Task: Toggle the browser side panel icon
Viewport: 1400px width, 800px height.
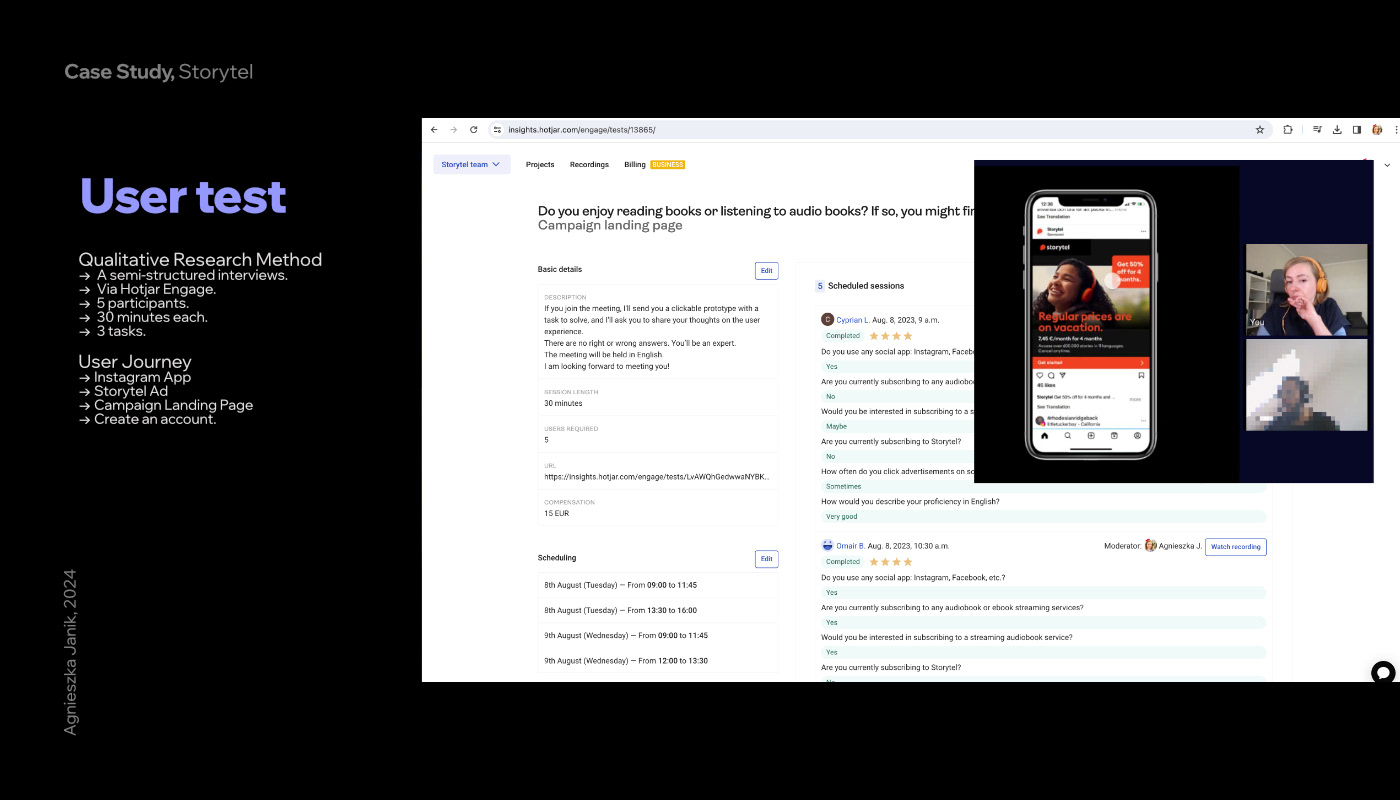Action: pos(1357,130)
